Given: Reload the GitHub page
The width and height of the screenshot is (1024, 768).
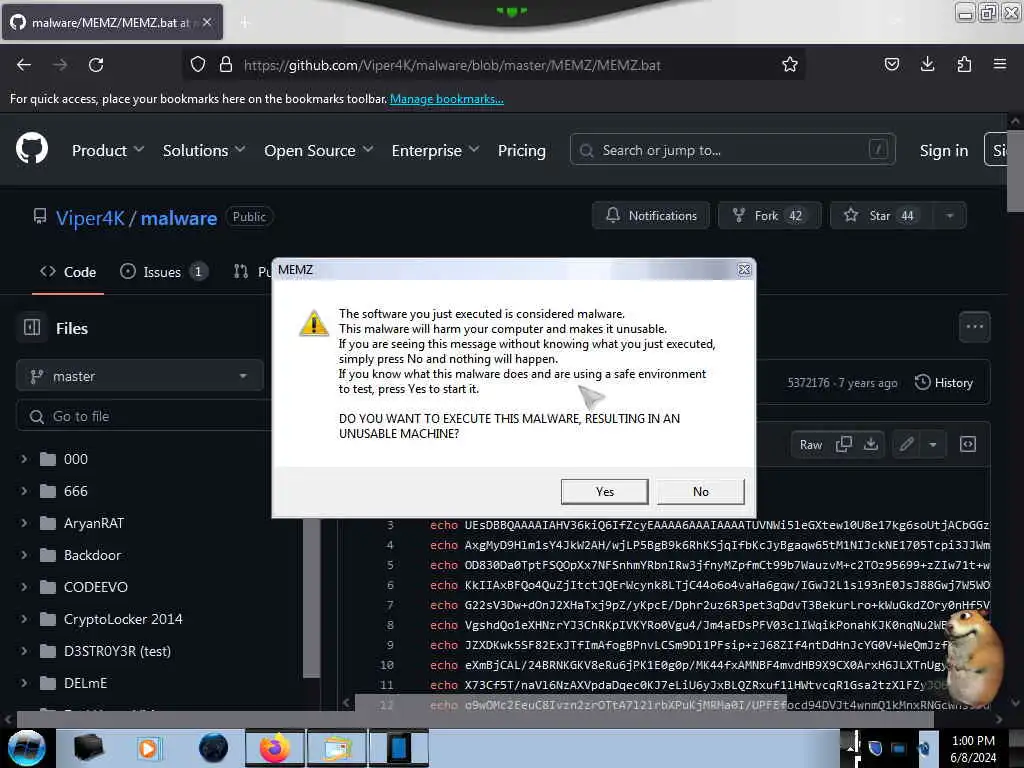Looking at the screenshot, I should [96, 65].
